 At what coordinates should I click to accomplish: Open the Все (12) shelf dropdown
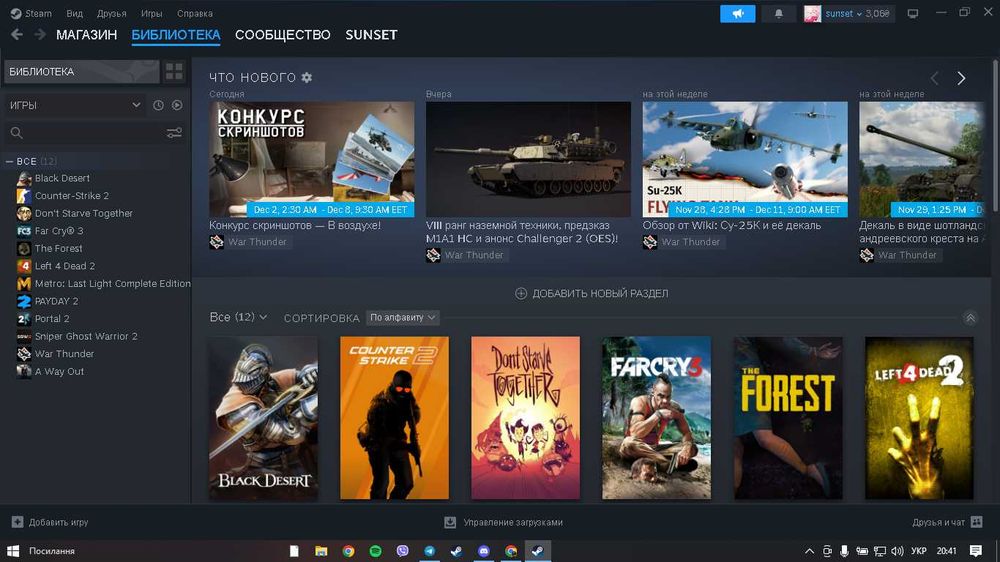coord(239,317)
